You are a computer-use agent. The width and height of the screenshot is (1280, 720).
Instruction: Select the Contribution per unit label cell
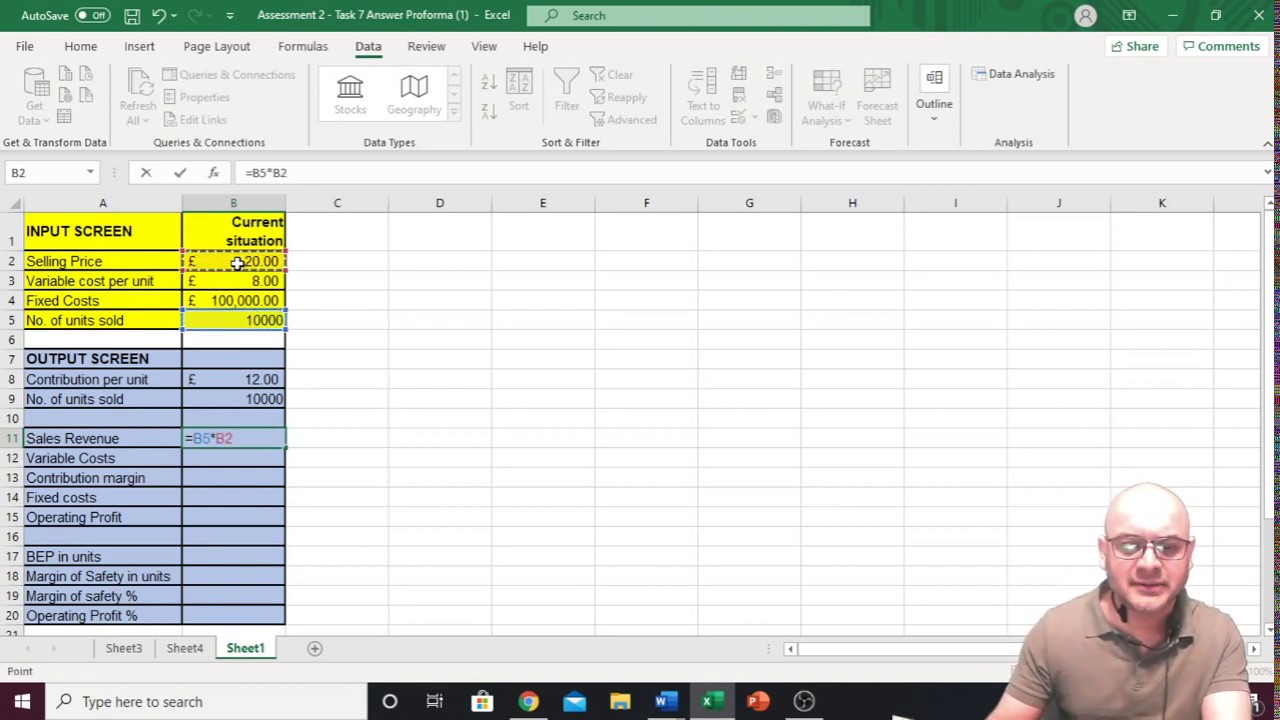pos(102,379)
